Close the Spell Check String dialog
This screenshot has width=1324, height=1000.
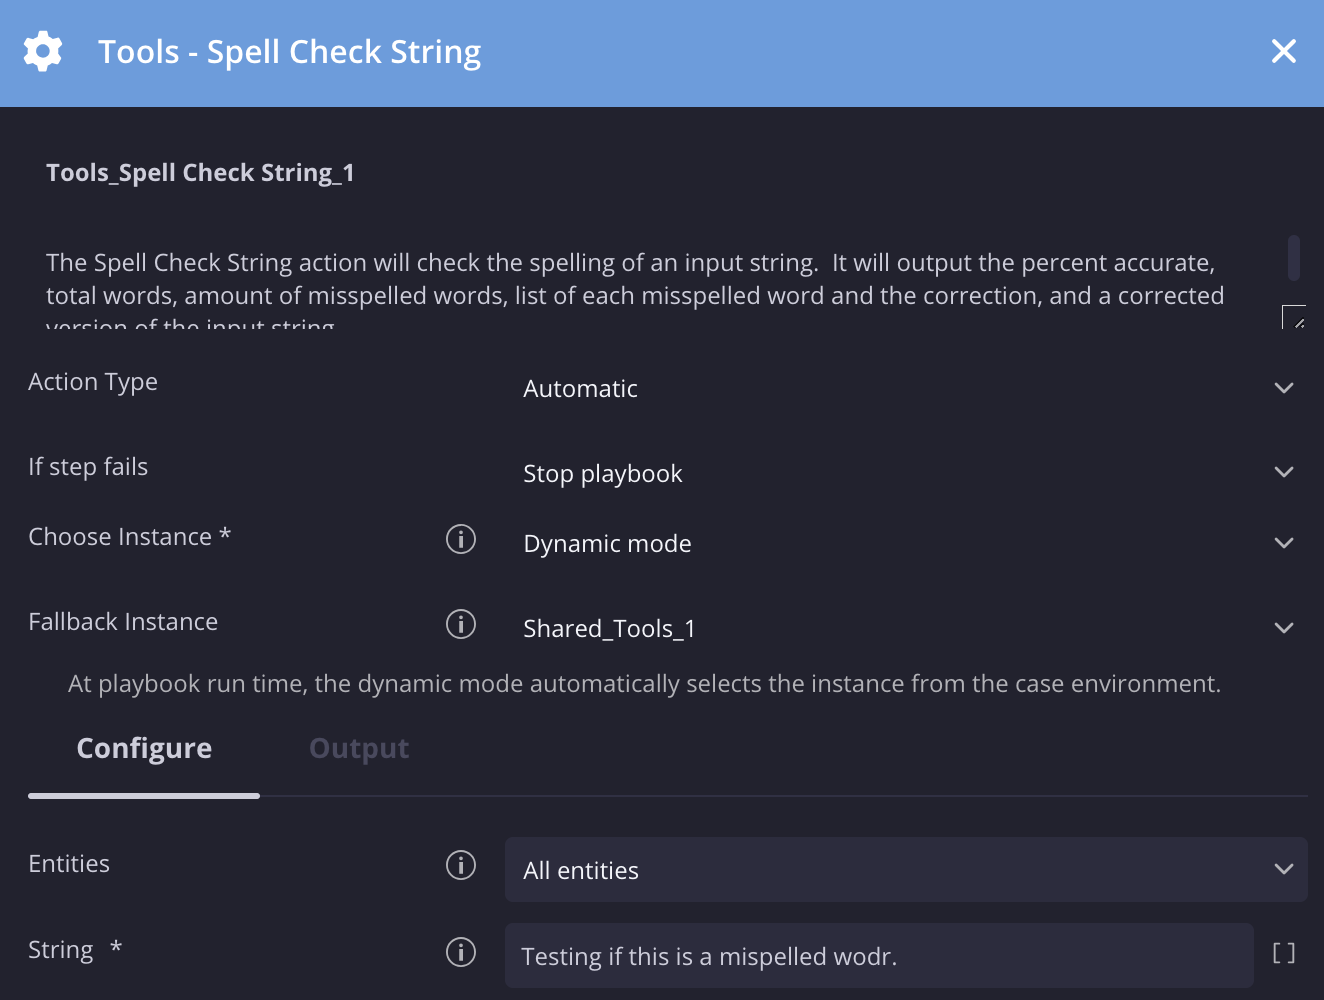(1283, 51)
